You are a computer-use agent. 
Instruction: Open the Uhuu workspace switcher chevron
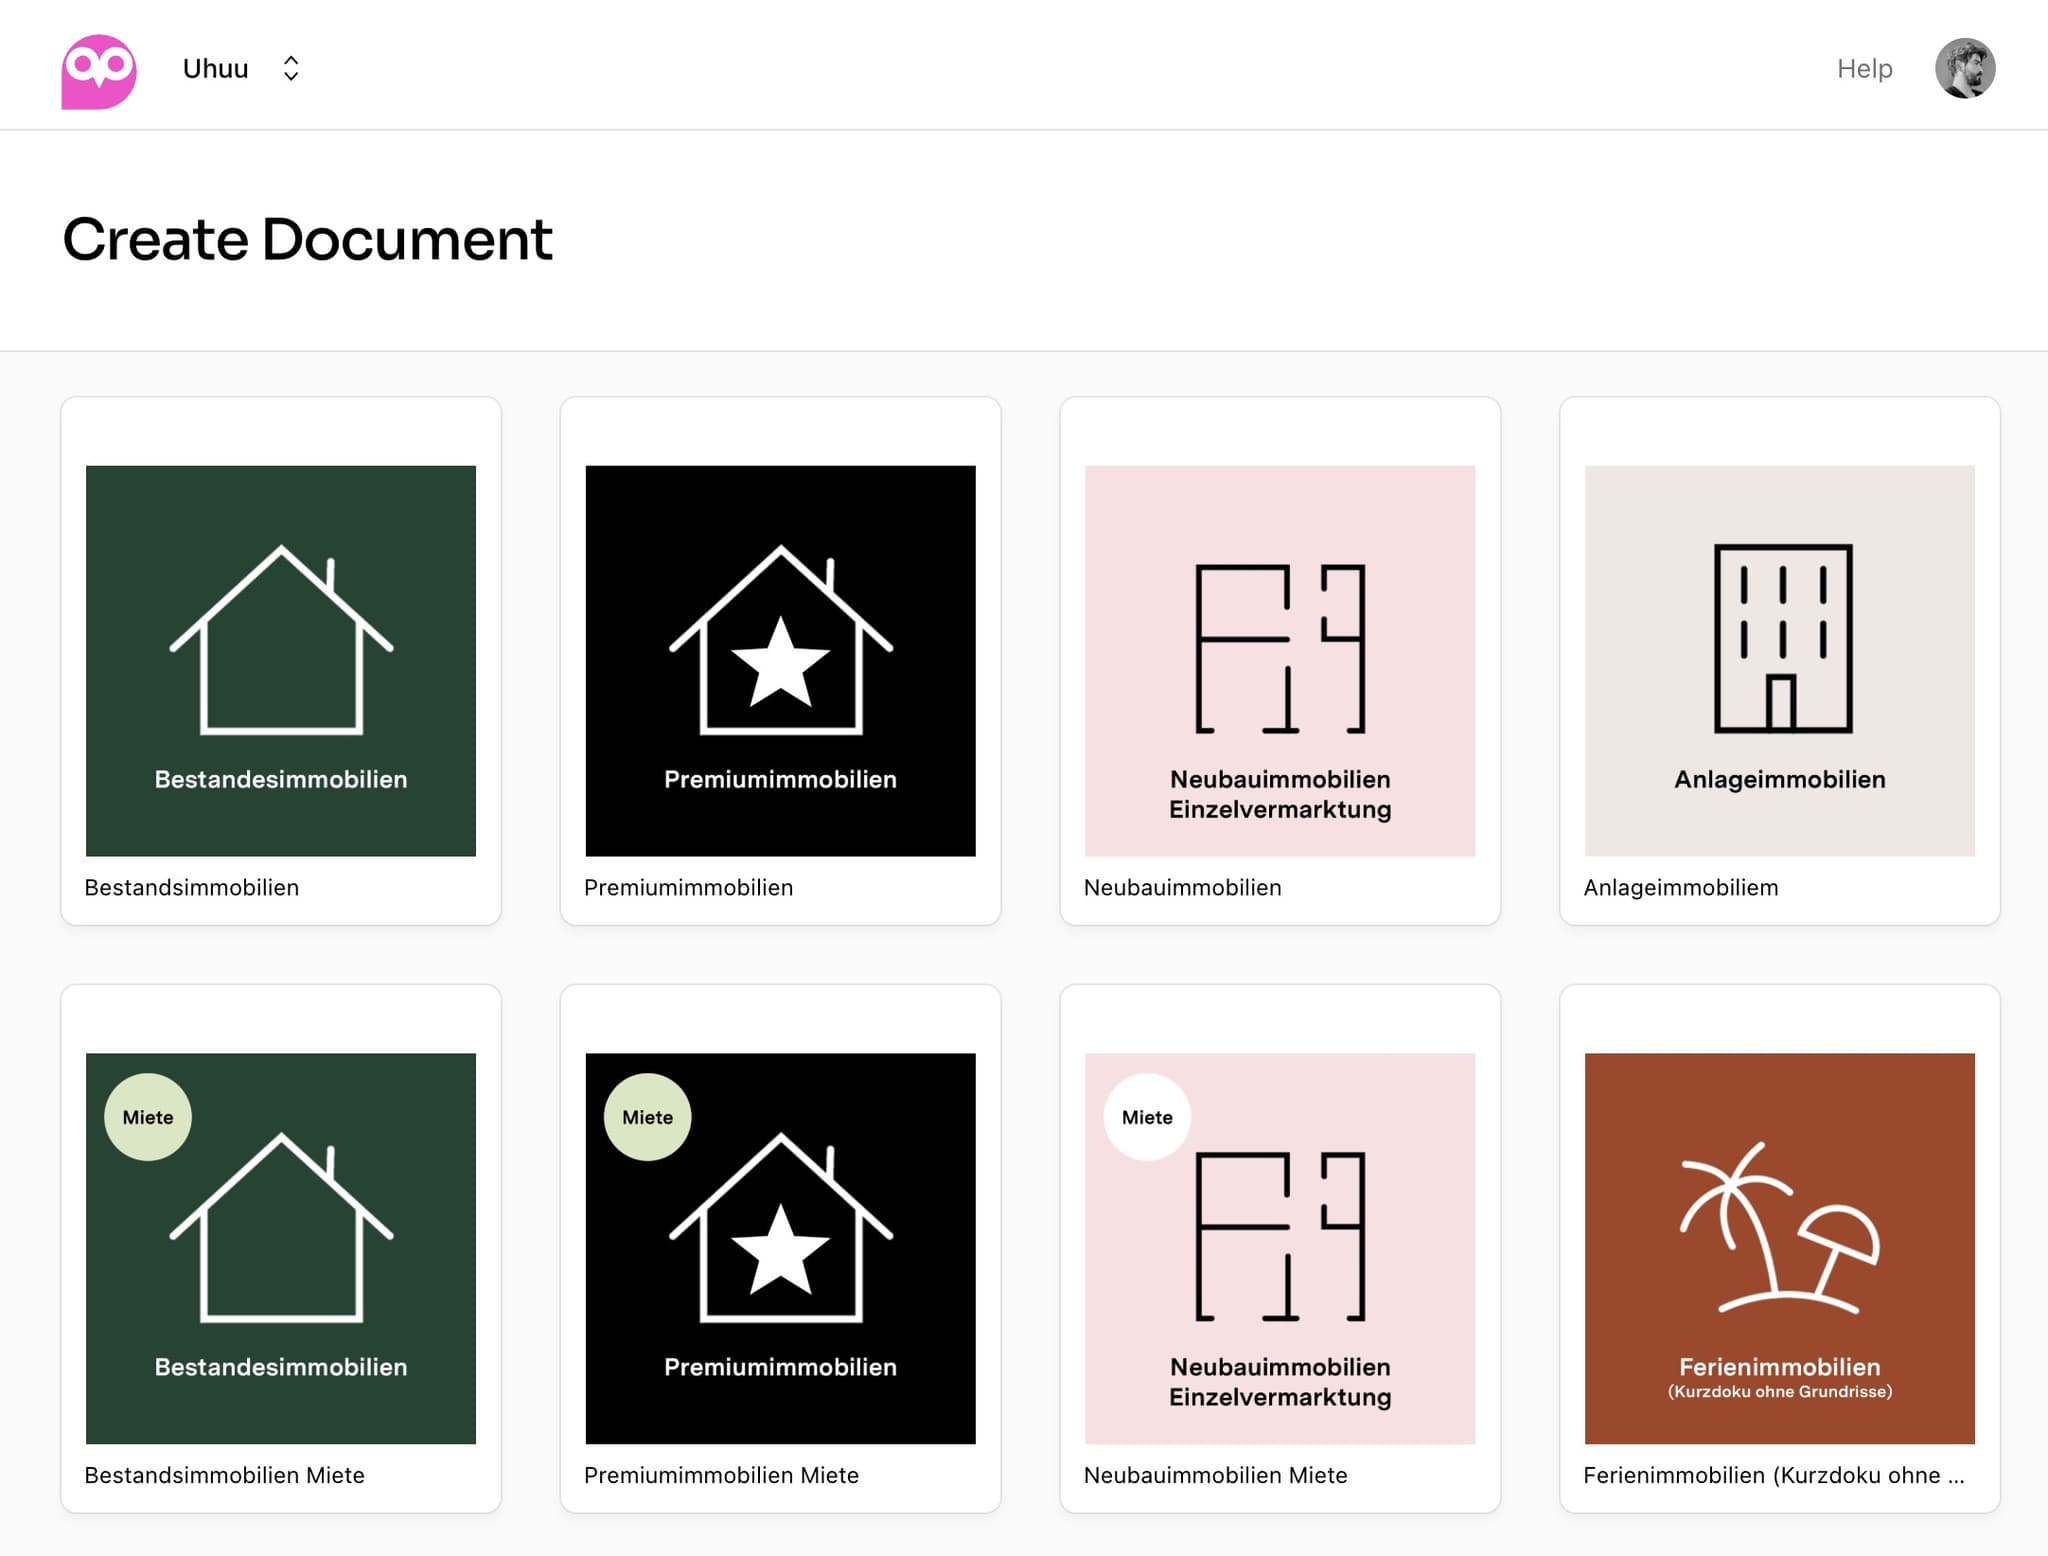pos(291,68)
